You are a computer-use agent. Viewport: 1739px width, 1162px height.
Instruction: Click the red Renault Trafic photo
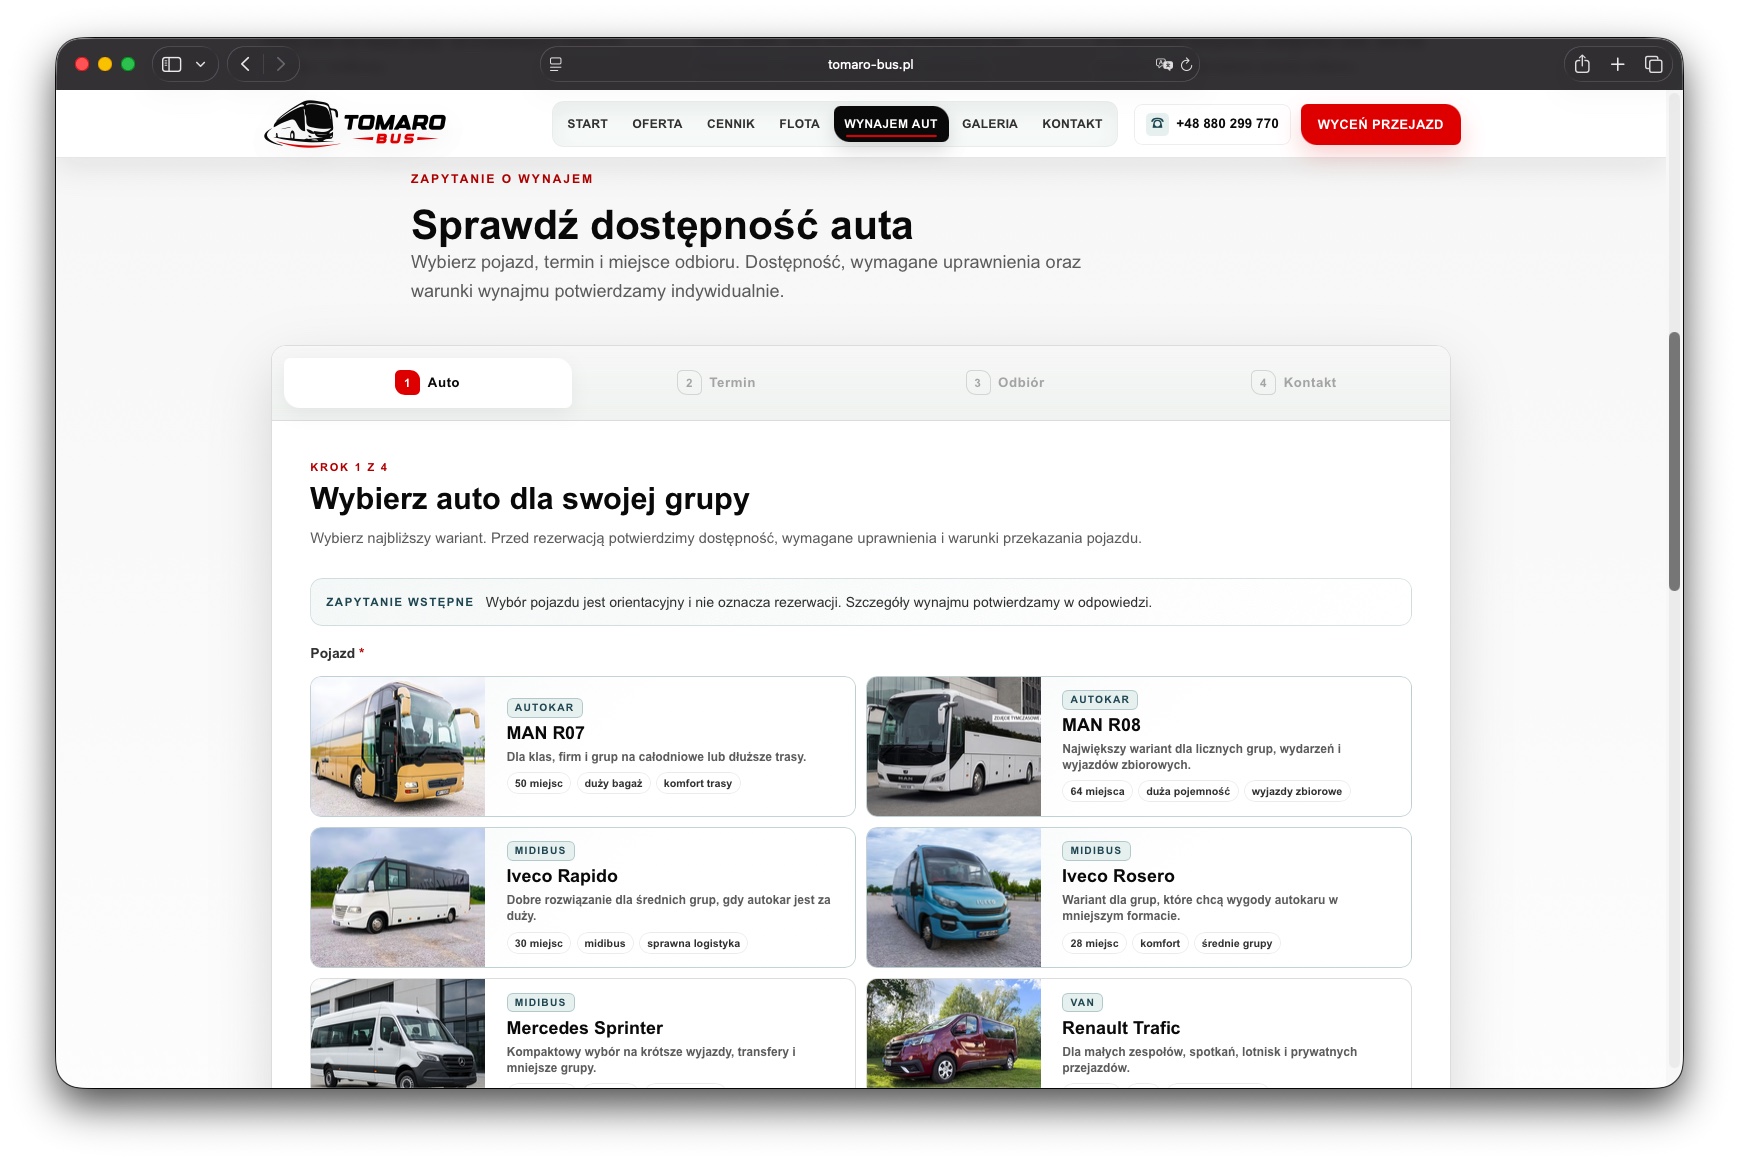(954, 1034)
